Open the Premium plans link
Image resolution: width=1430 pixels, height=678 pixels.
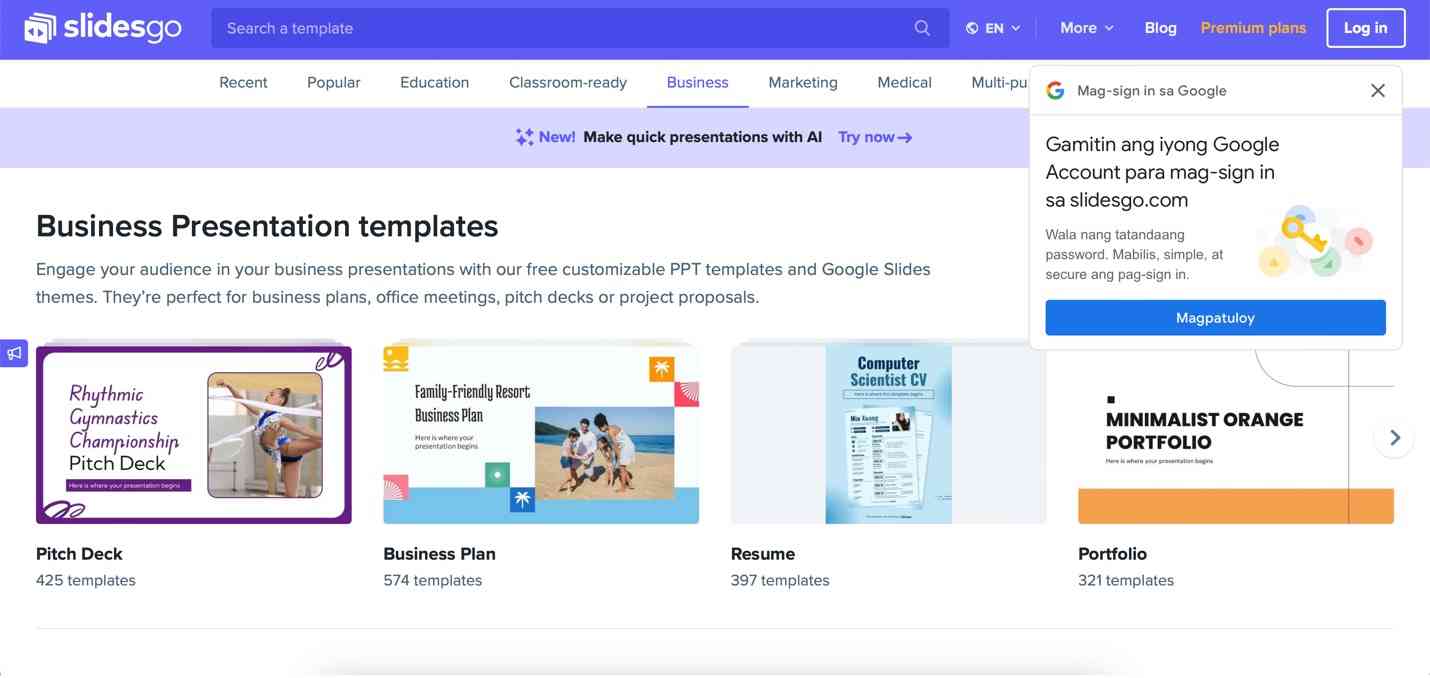(1253, 28)
